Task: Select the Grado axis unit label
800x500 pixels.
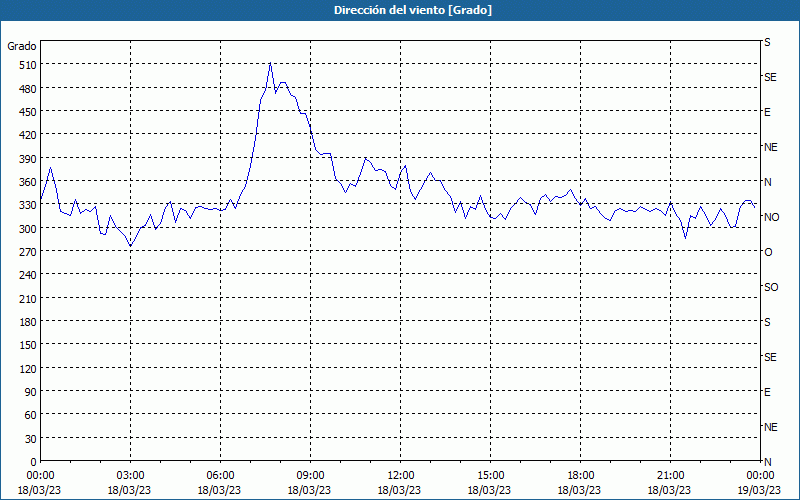Action: coord(22,46)
